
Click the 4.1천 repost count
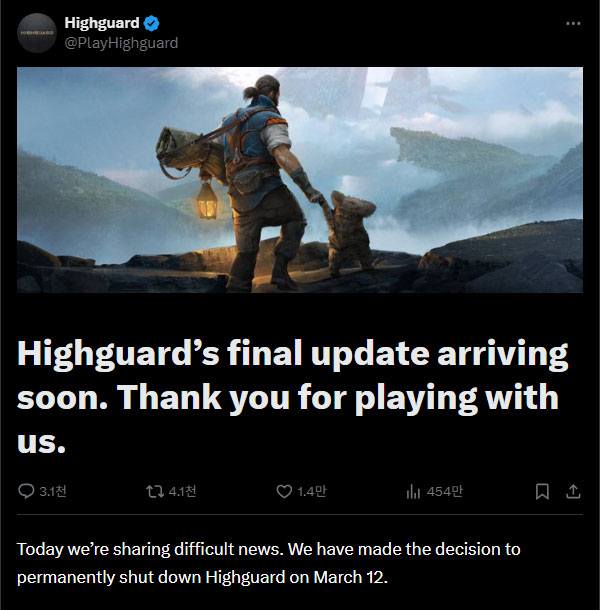pyautogui.click(x=182, y=491)
